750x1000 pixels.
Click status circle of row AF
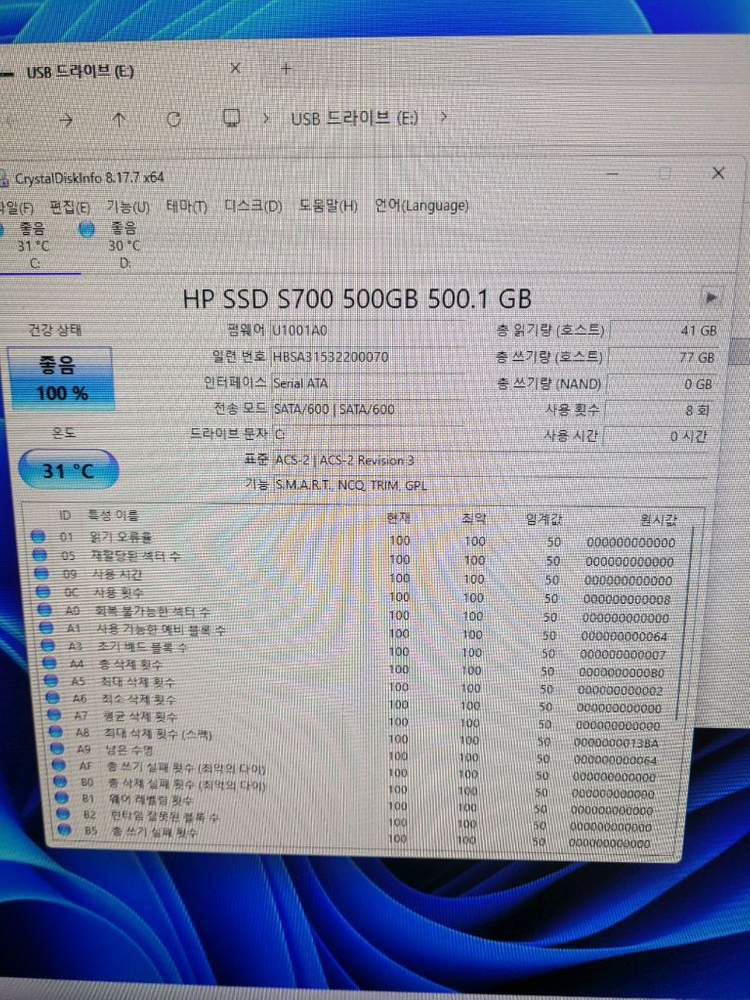[x=59, y=765]
